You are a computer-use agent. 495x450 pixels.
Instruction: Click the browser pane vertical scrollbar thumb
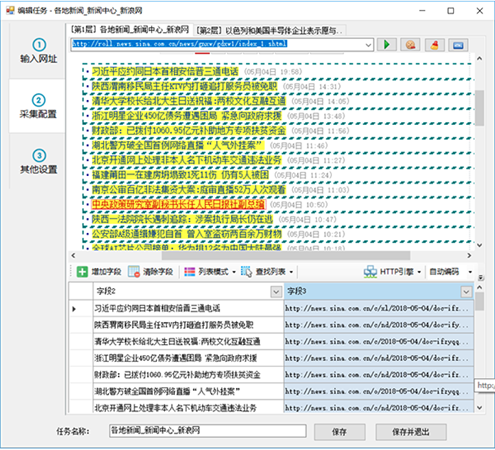point(479,108)
